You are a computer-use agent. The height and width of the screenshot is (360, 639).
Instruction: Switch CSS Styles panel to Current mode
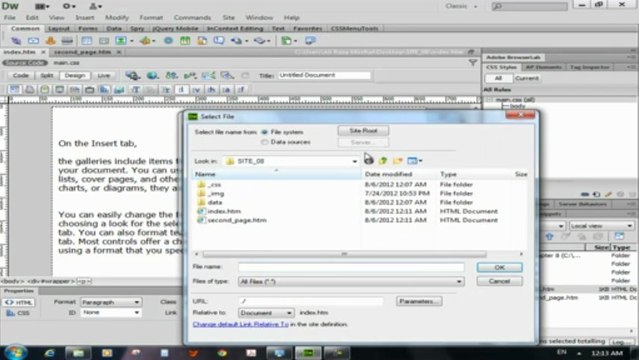click(x=527, y=78)
